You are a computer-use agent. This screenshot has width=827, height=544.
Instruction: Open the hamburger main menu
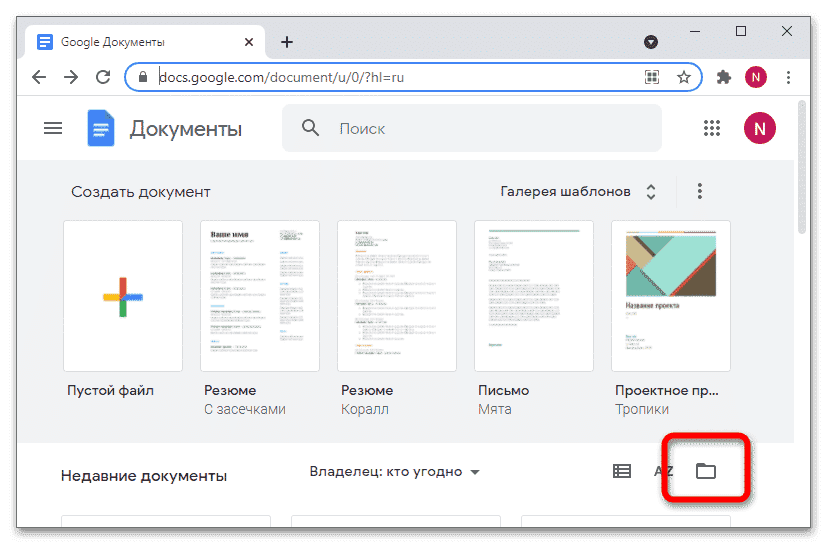coord(53,128)
